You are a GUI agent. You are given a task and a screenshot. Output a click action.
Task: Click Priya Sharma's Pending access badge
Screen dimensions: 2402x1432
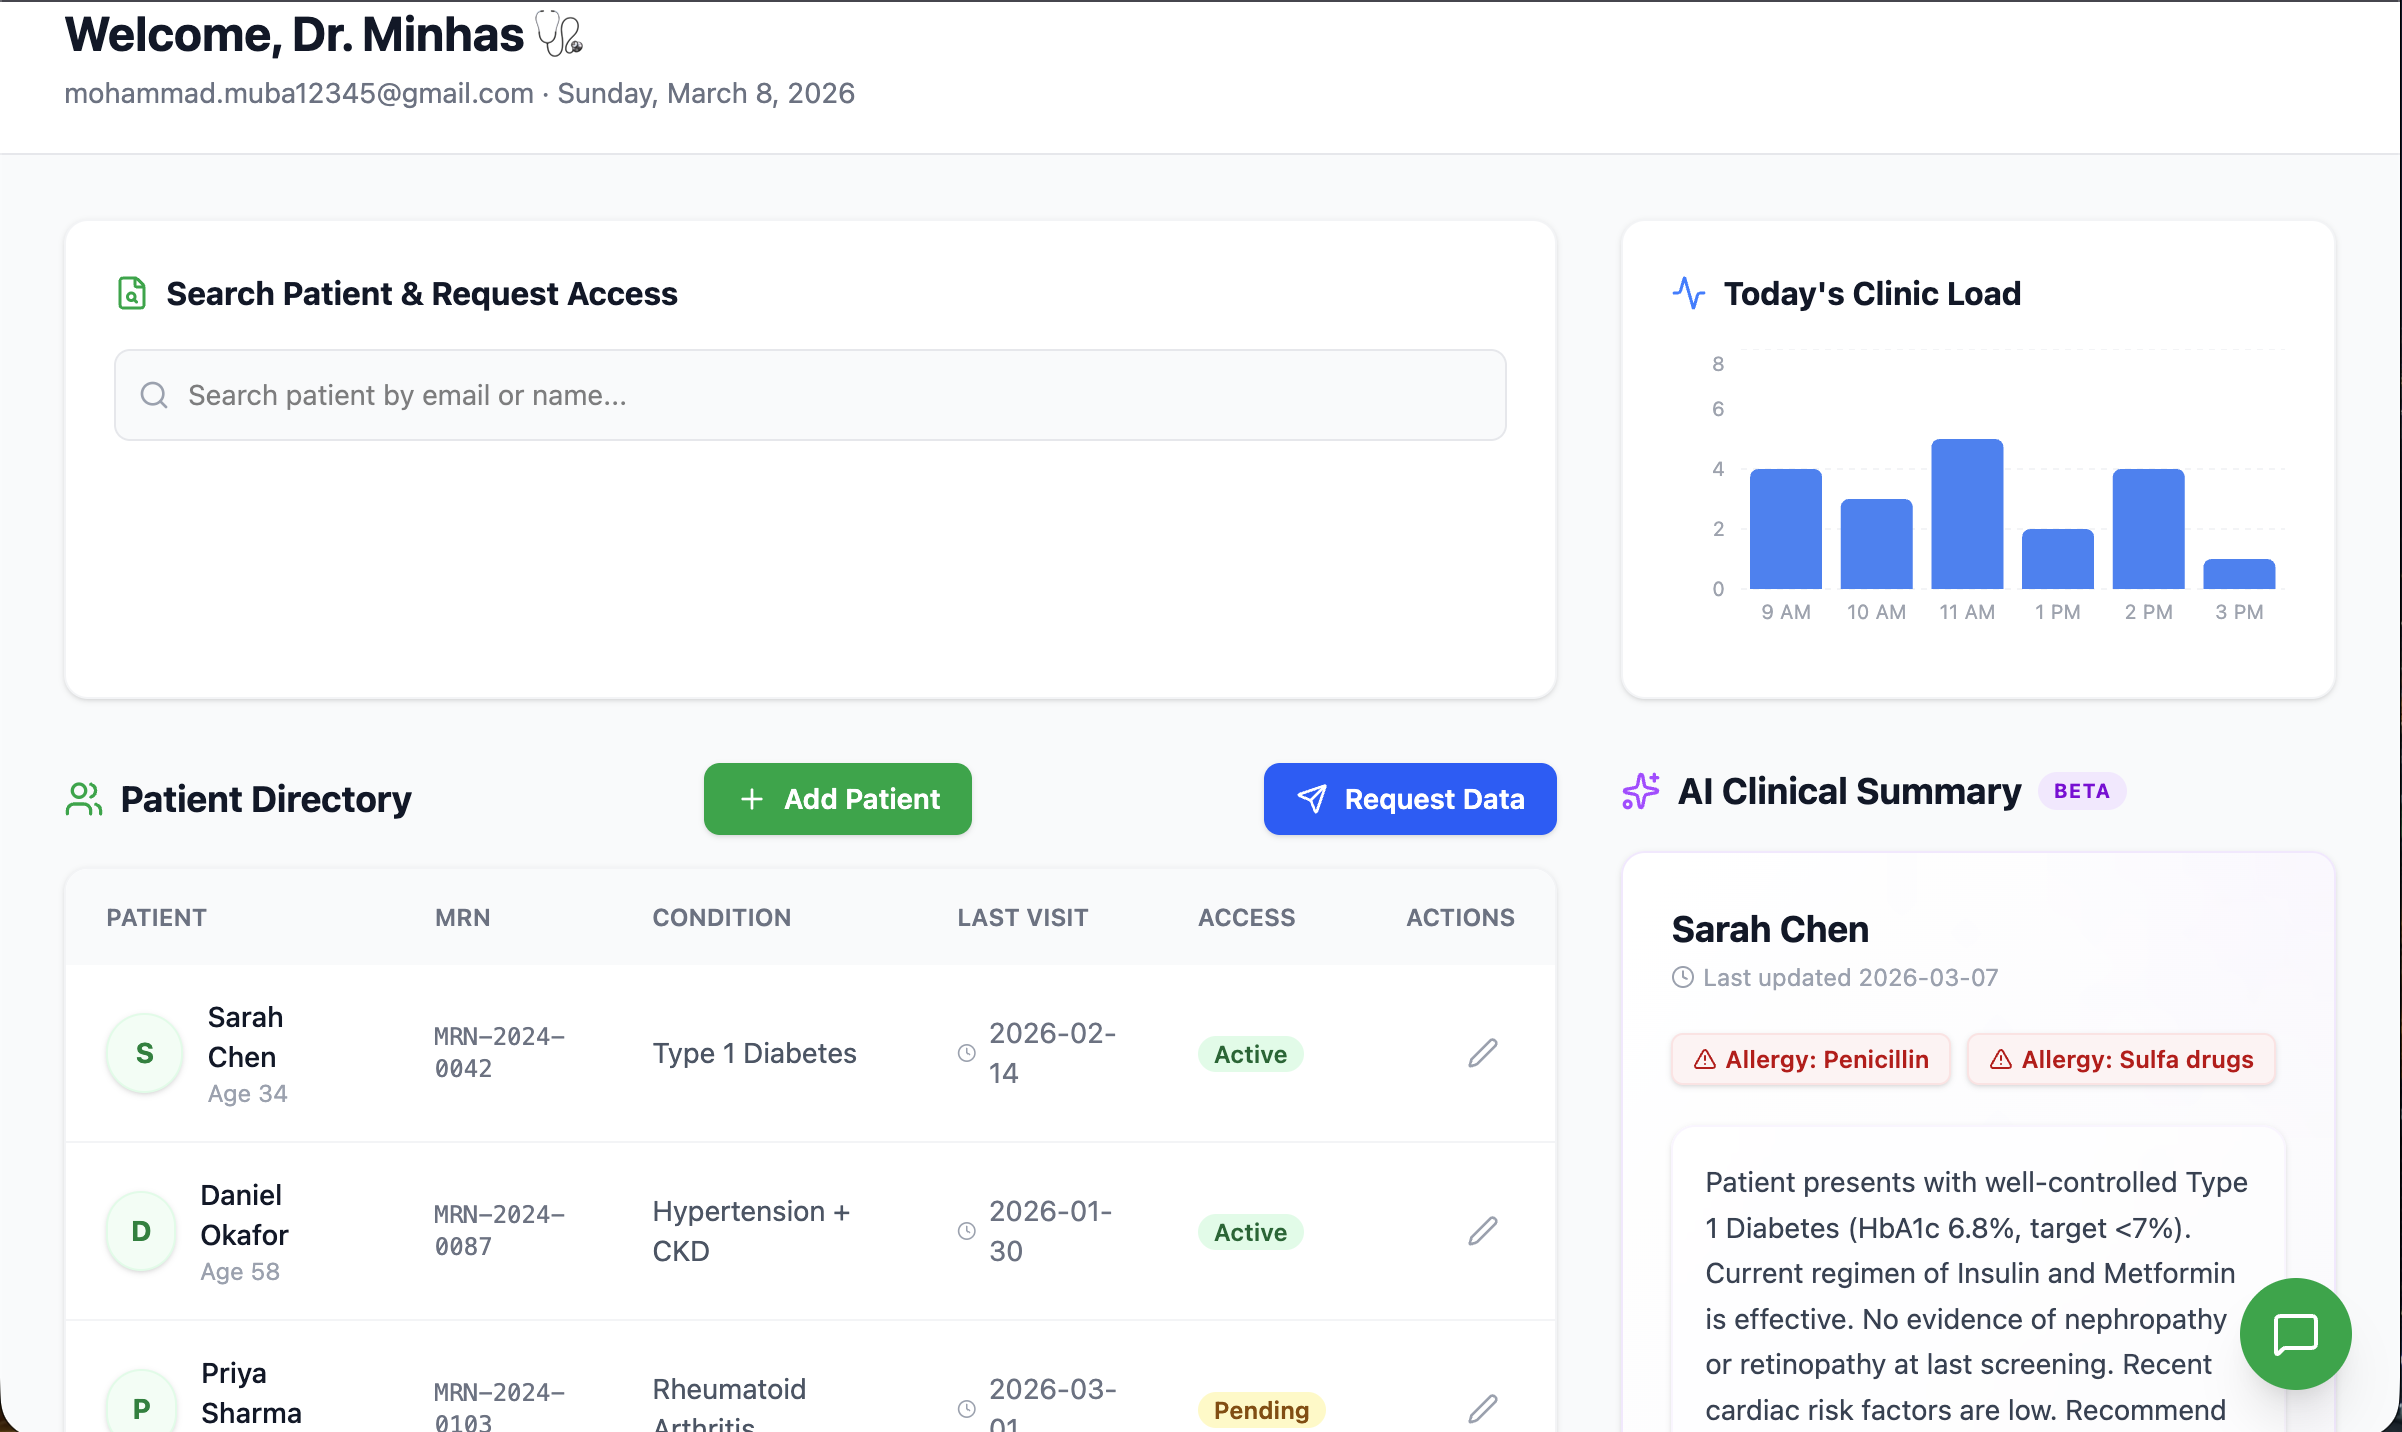click(x=1260, y=1410)
